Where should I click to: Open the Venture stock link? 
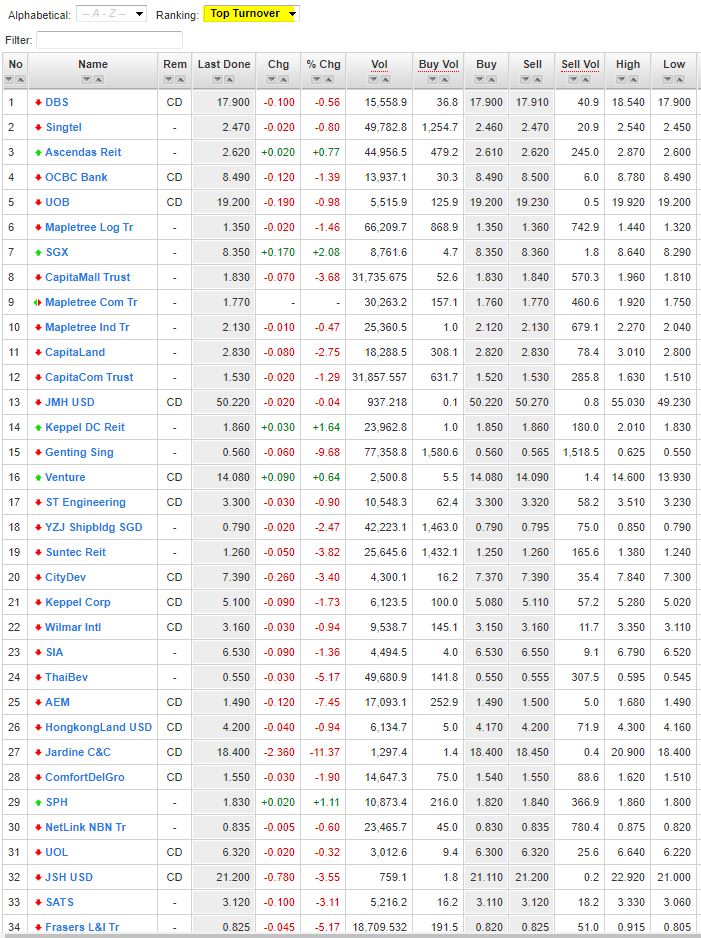click(x=65, y=477)
